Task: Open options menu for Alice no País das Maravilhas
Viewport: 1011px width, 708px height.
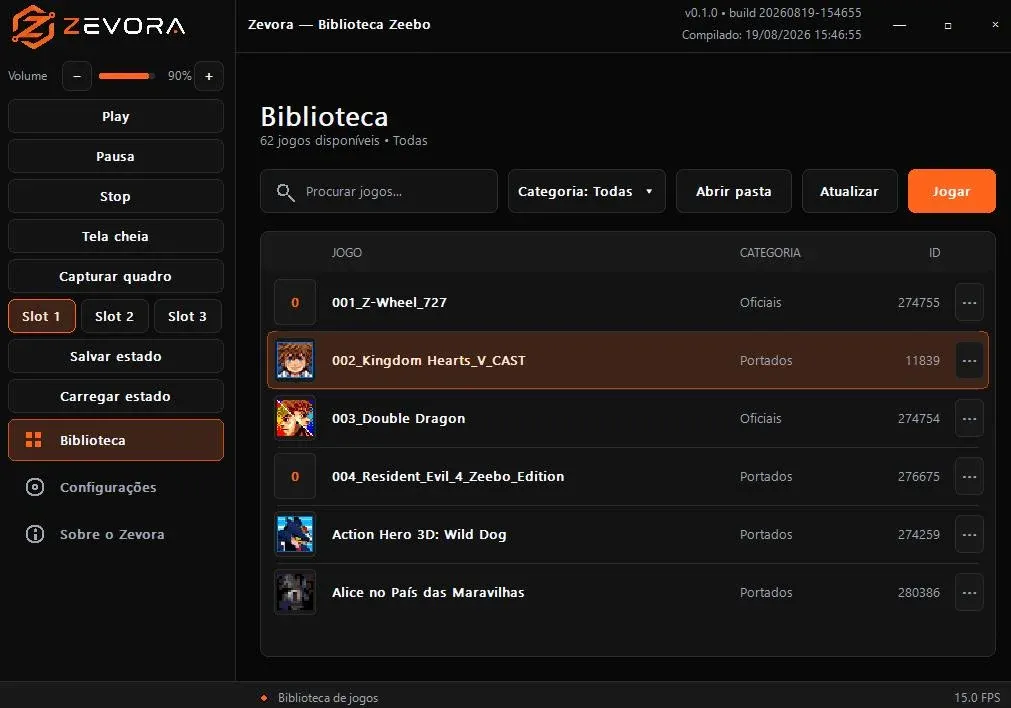Action: click(969, 592)
